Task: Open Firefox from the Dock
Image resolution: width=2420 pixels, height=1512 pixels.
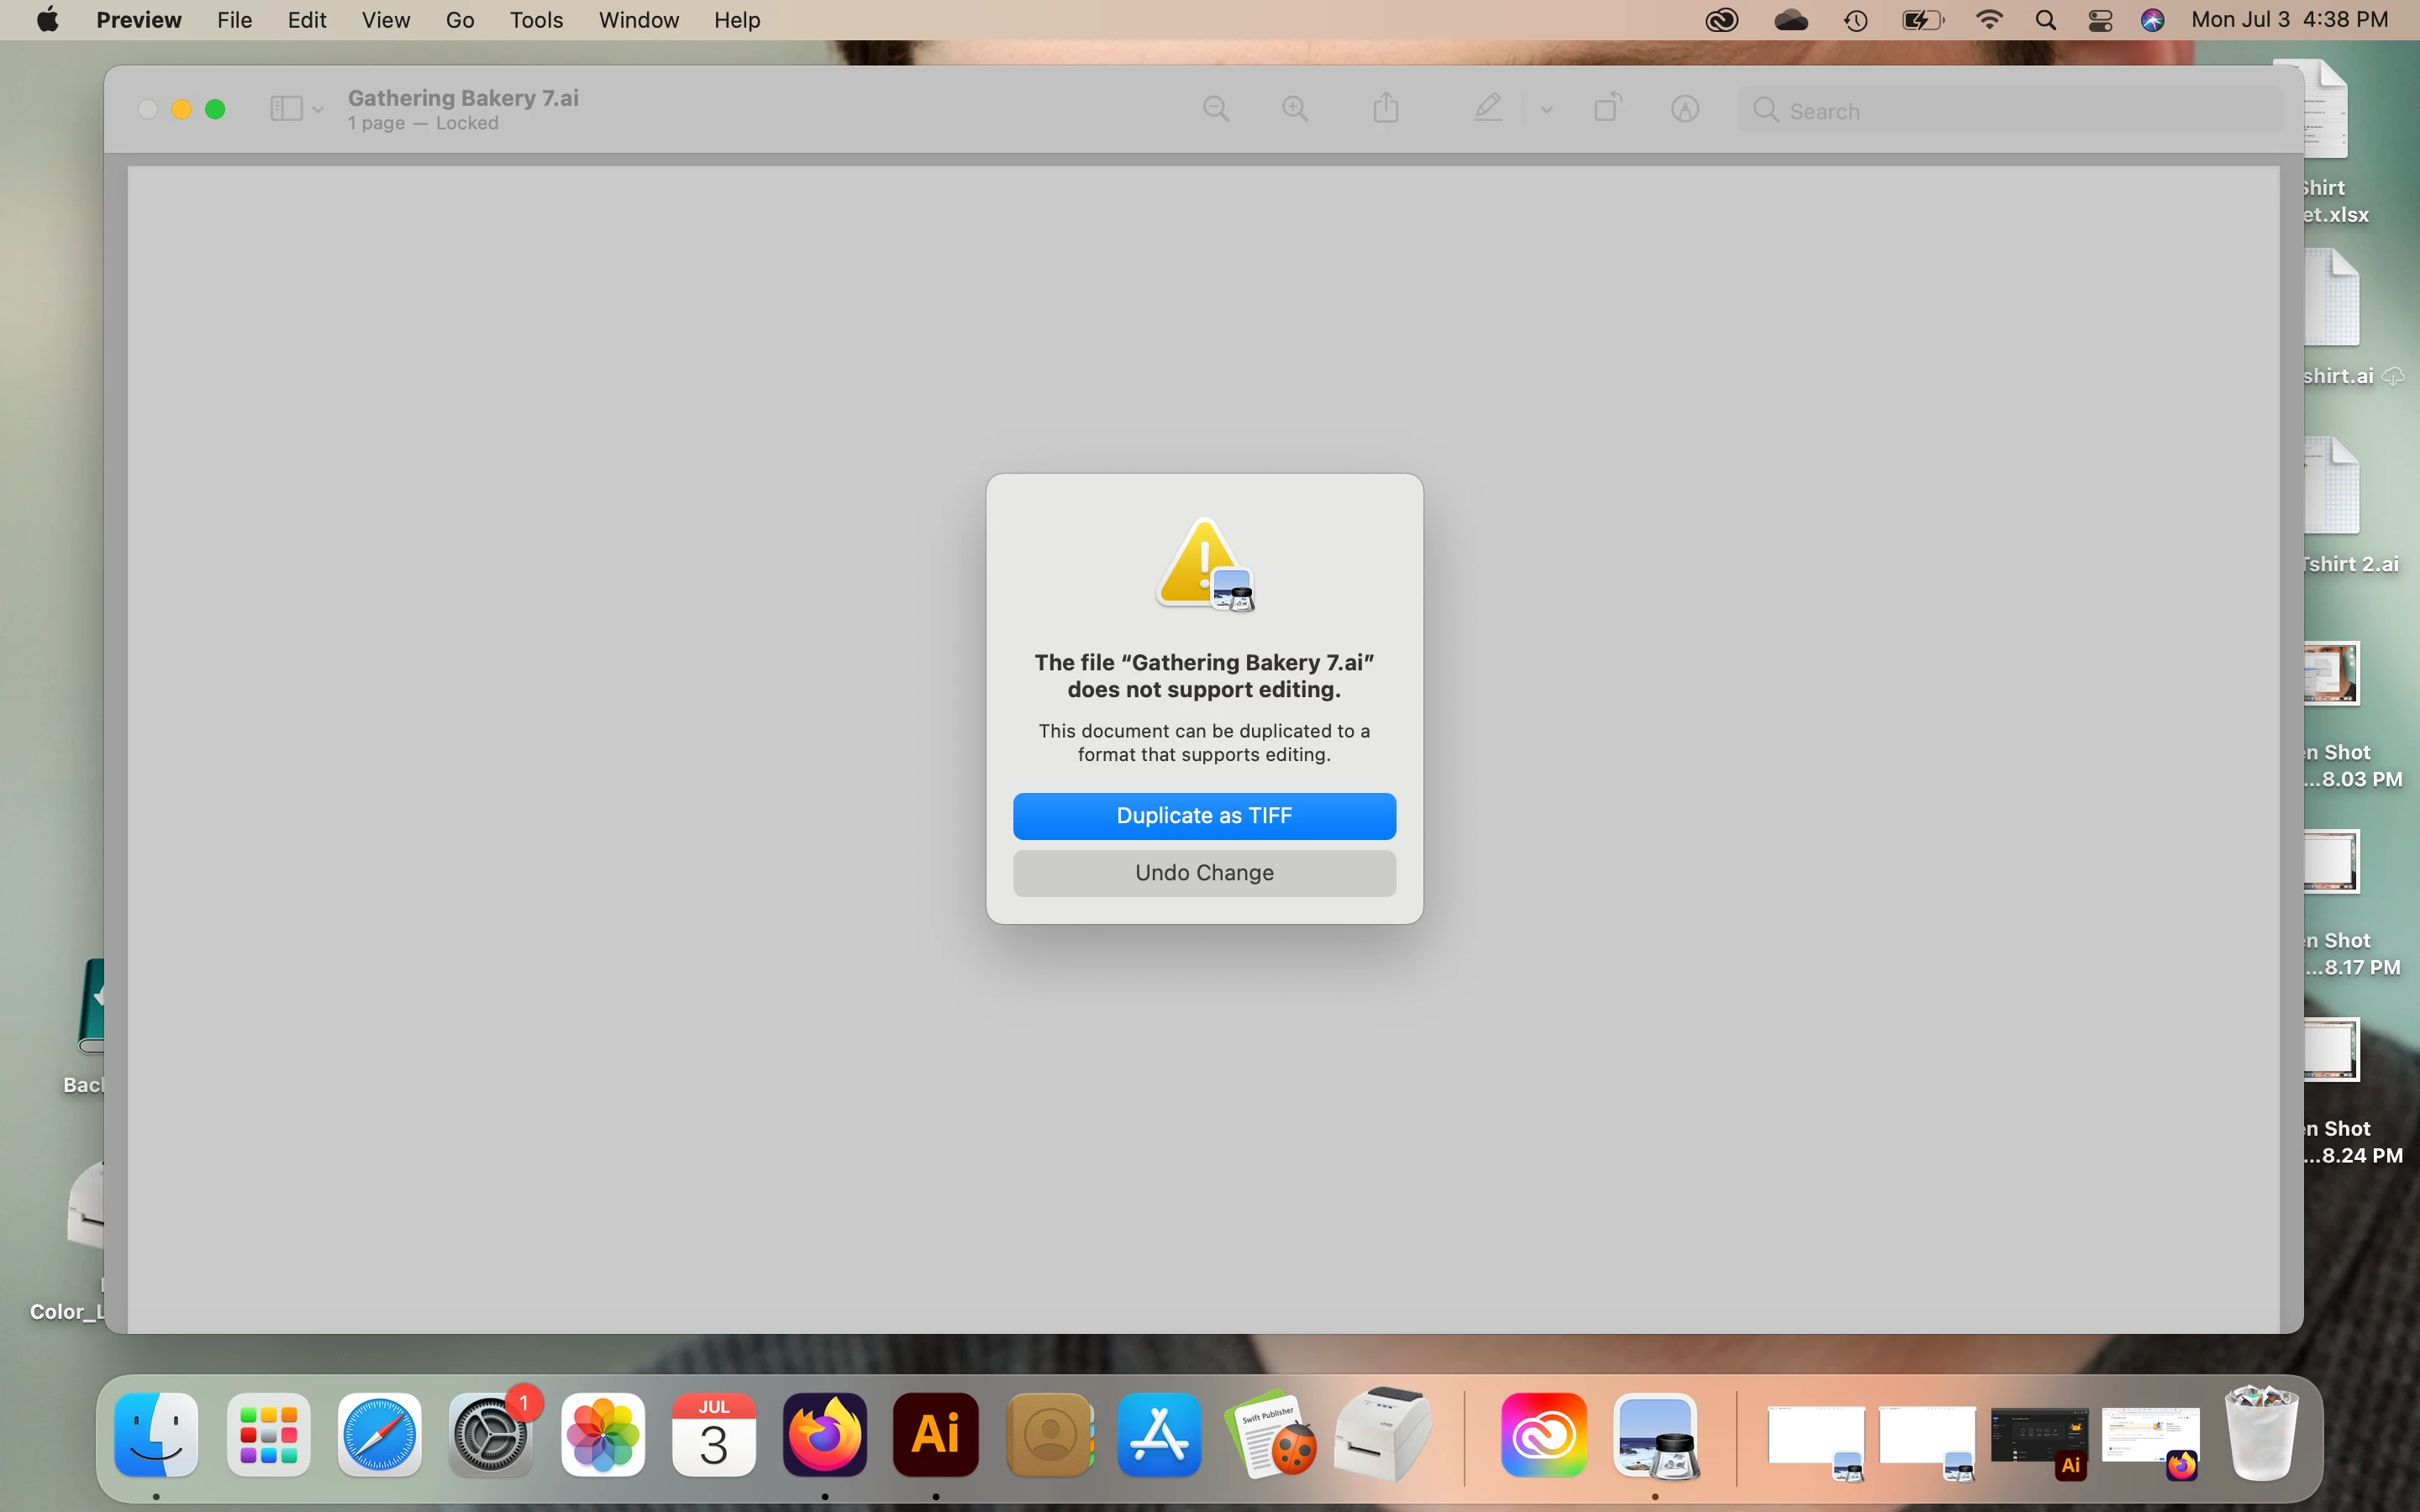Action: coord(824,1435)
